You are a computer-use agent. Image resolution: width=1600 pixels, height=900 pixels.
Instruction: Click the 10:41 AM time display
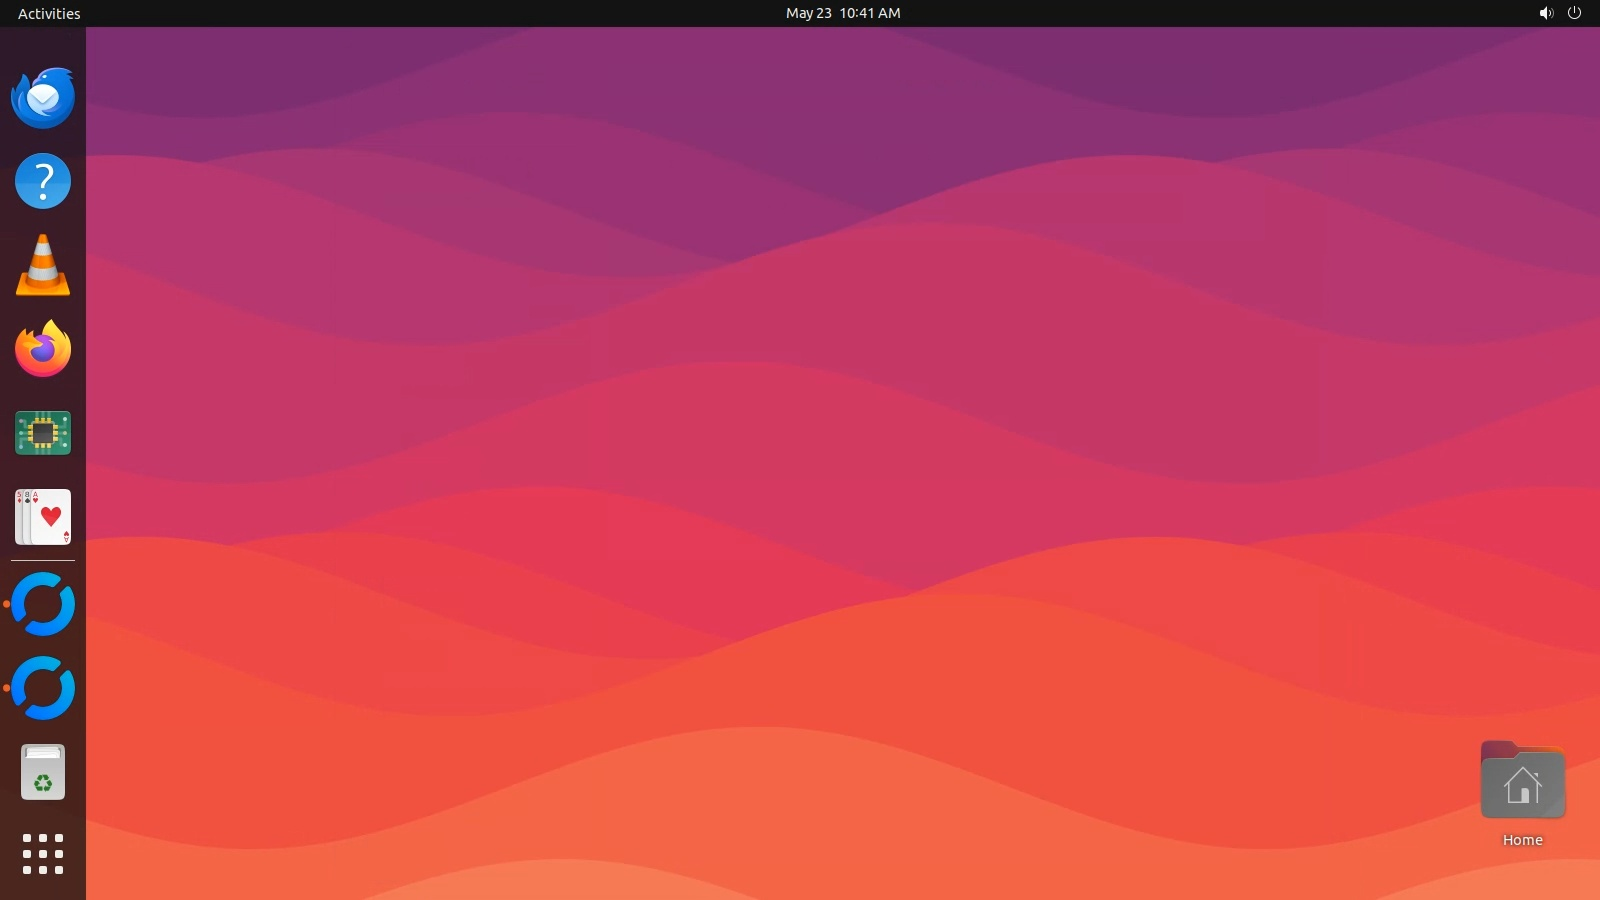[x=870, y=13]
